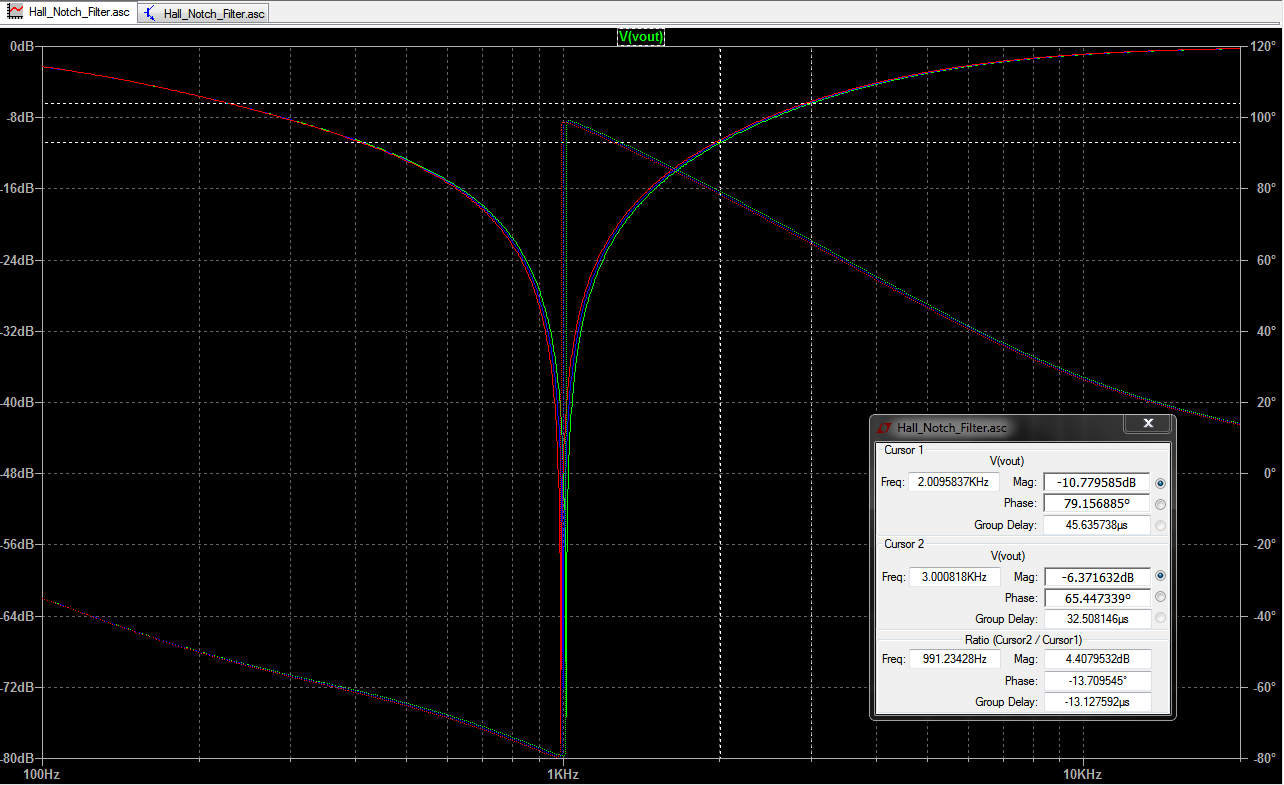Click the 10KHz frequency axis label

(1083, 775)
